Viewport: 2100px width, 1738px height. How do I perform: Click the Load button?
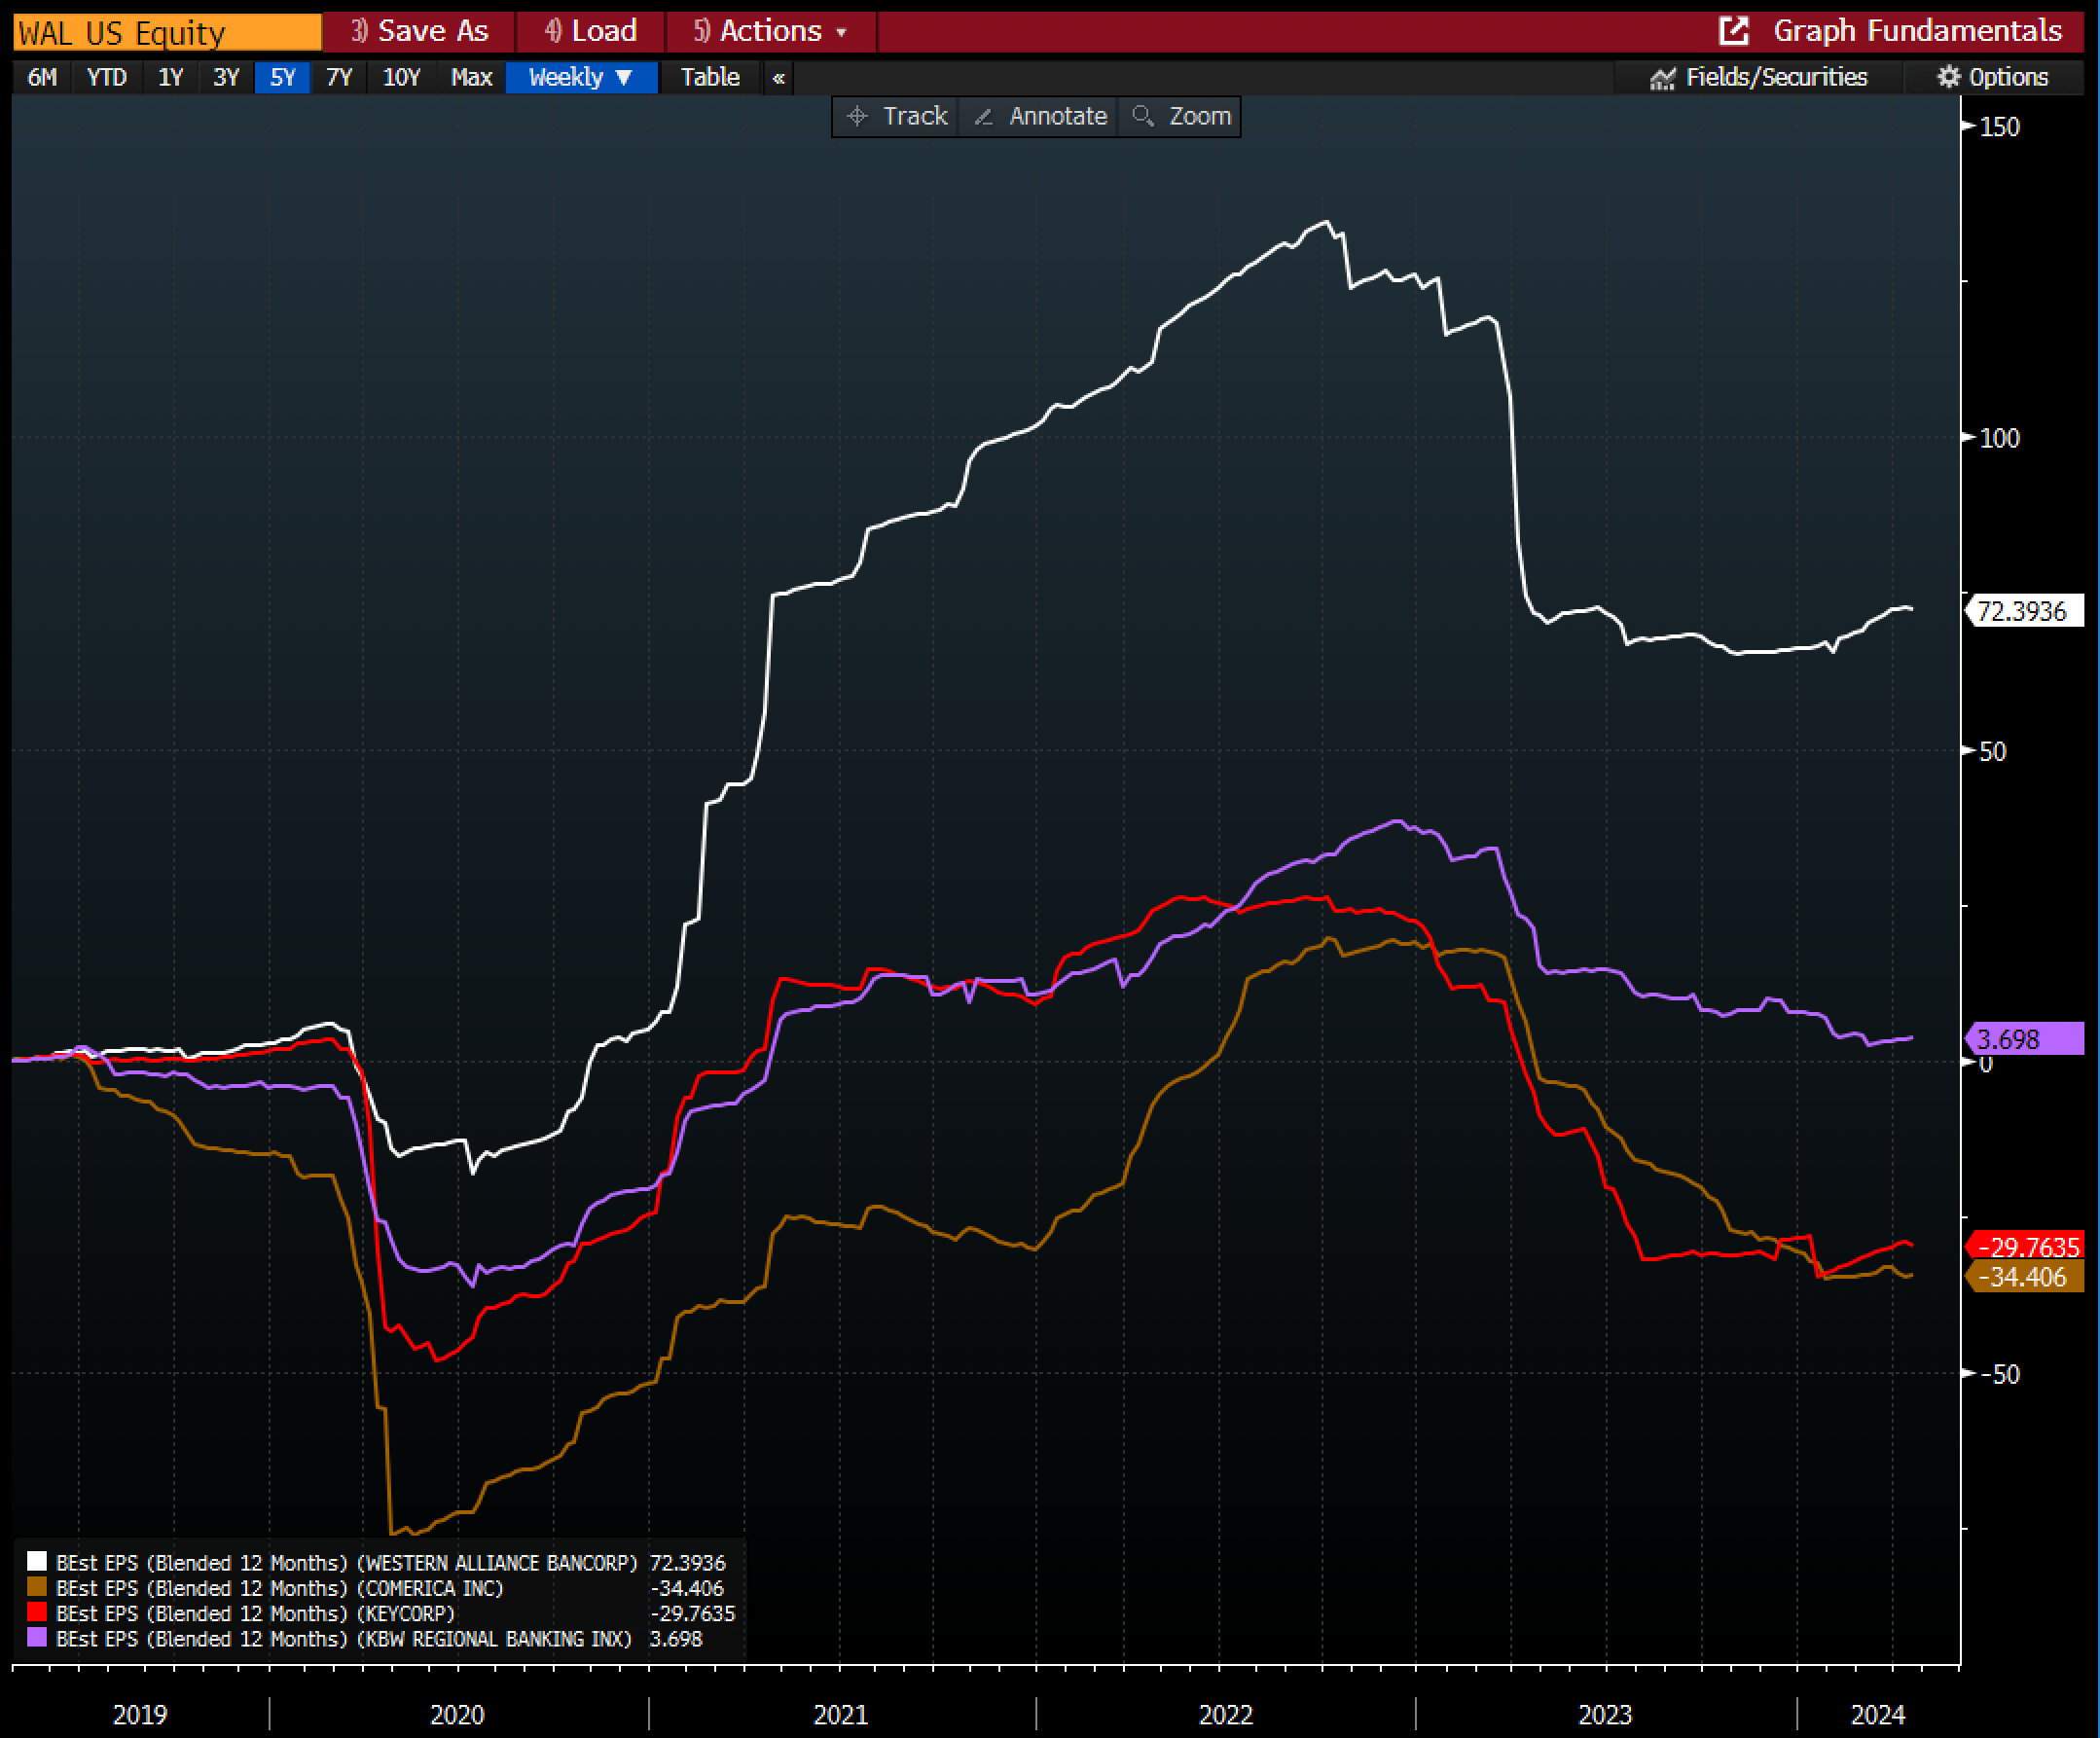tap(590, 31)
